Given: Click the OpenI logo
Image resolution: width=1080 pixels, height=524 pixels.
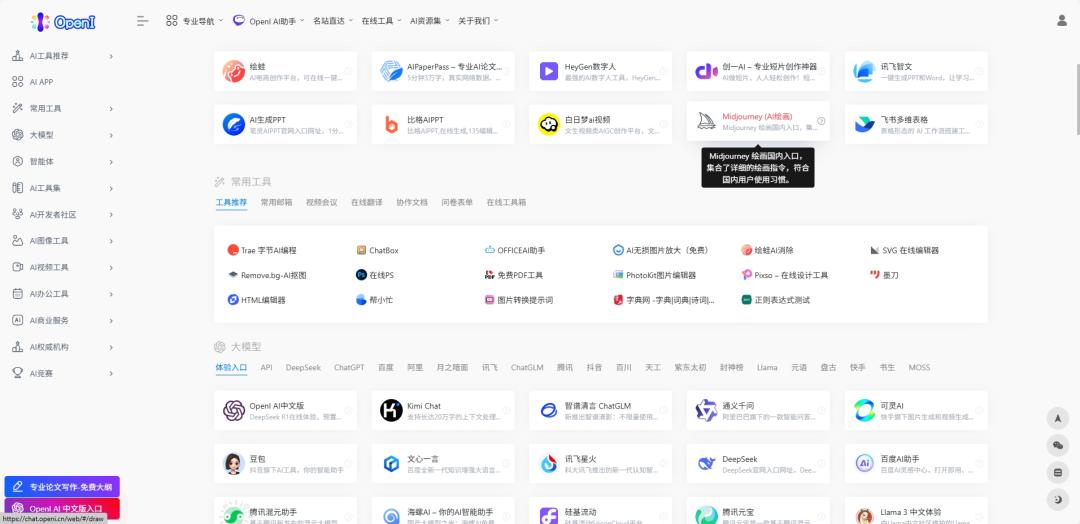Looking at the screenshot, I should coord(63,21).
